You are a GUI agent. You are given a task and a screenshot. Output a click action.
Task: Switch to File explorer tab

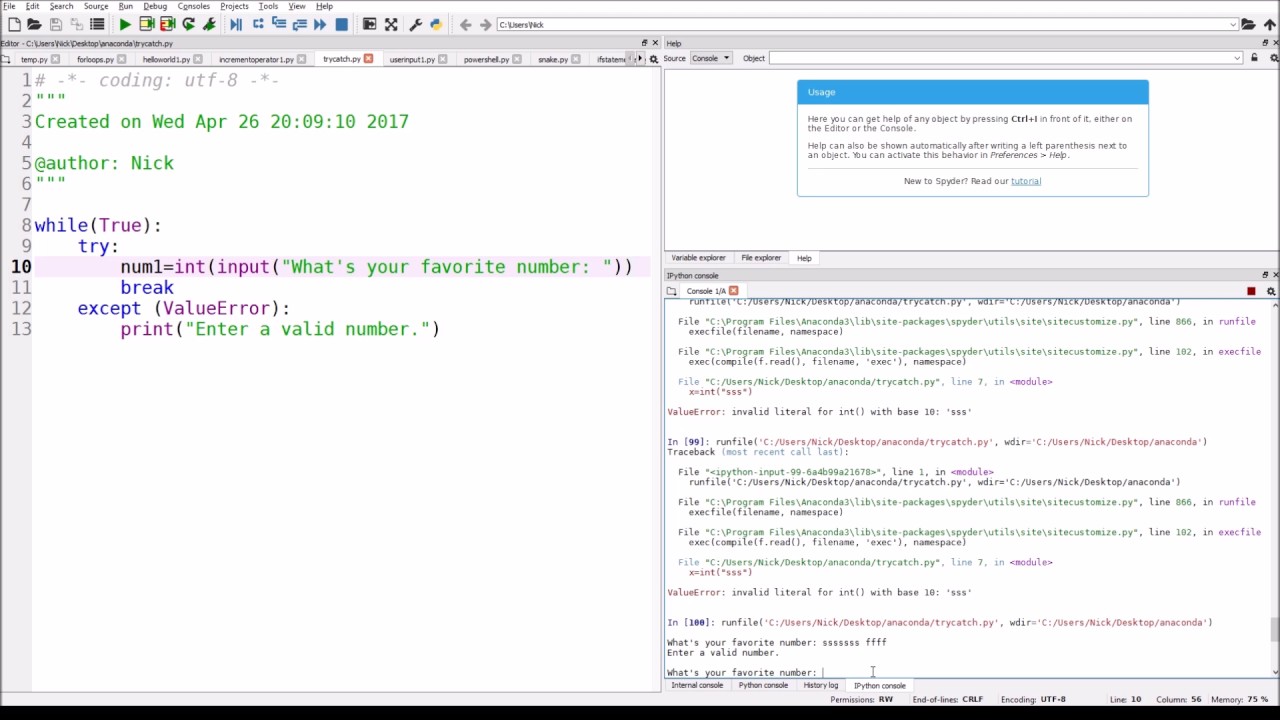[x=761, y=258]
